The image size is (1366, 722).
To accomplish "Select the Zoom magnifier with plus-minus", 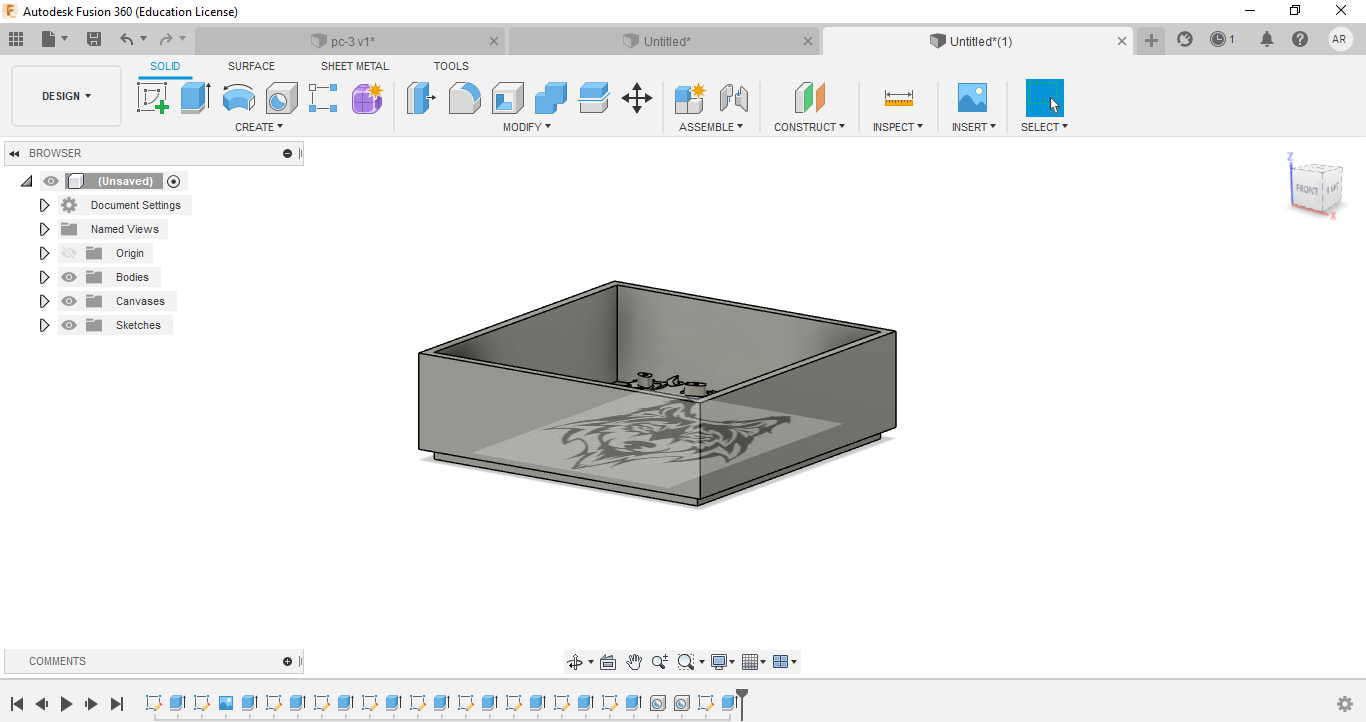I will click(x=660, y=662).
